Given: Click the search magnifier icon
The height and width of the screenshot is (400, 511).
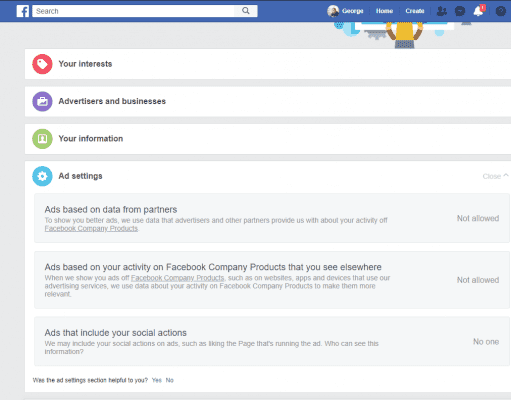Looking at the screenshot, I should pyautogui.click(x=246, y=11).
